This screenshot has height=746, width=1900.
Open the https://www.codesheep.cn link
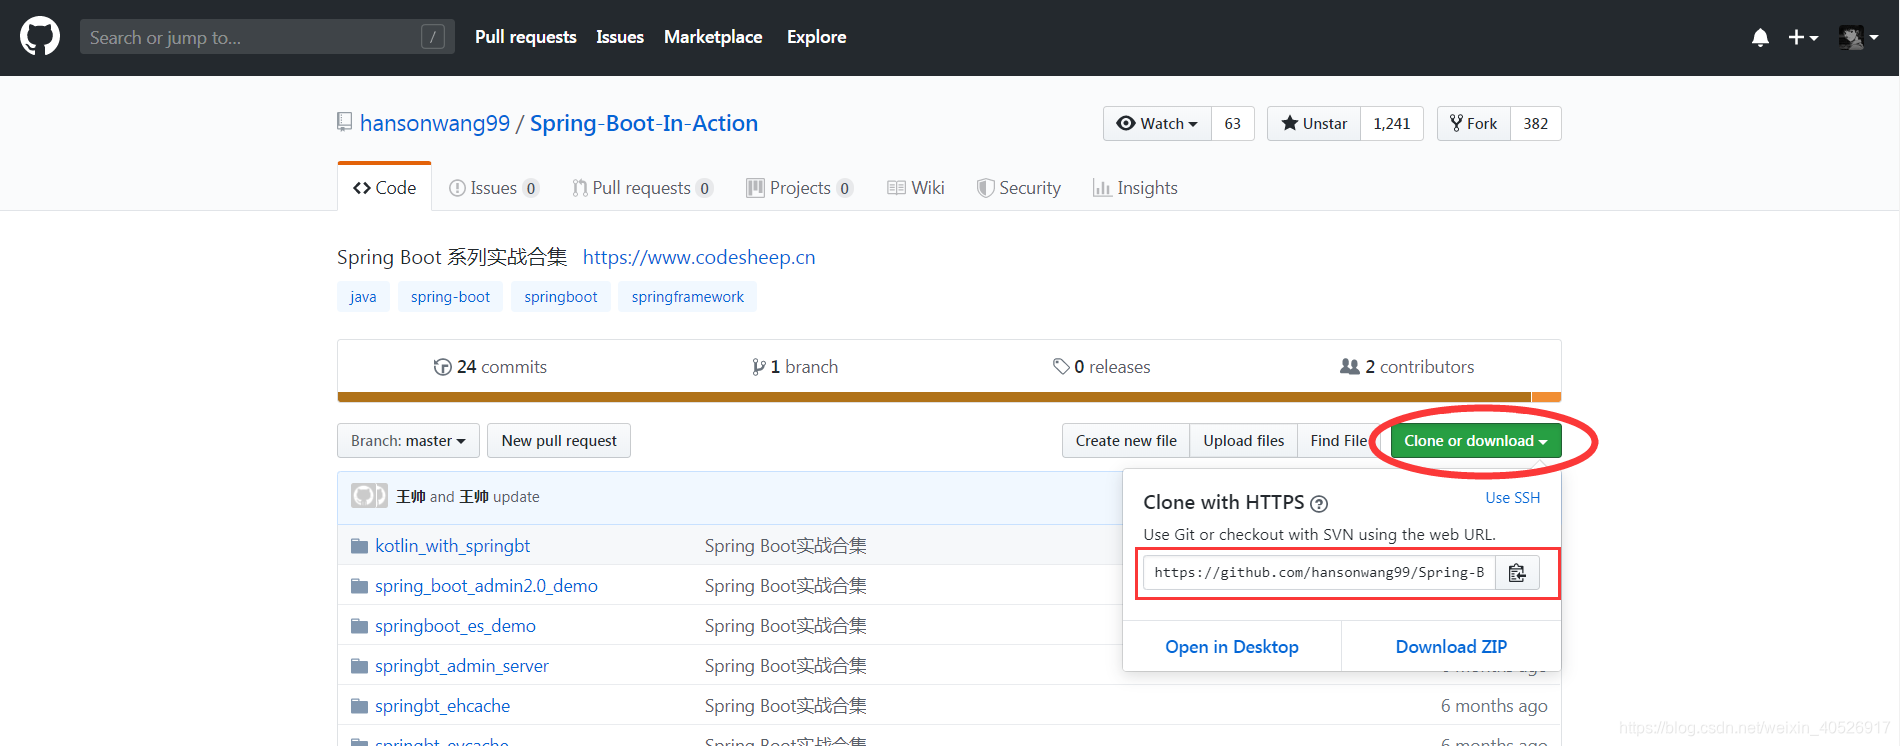699,257
